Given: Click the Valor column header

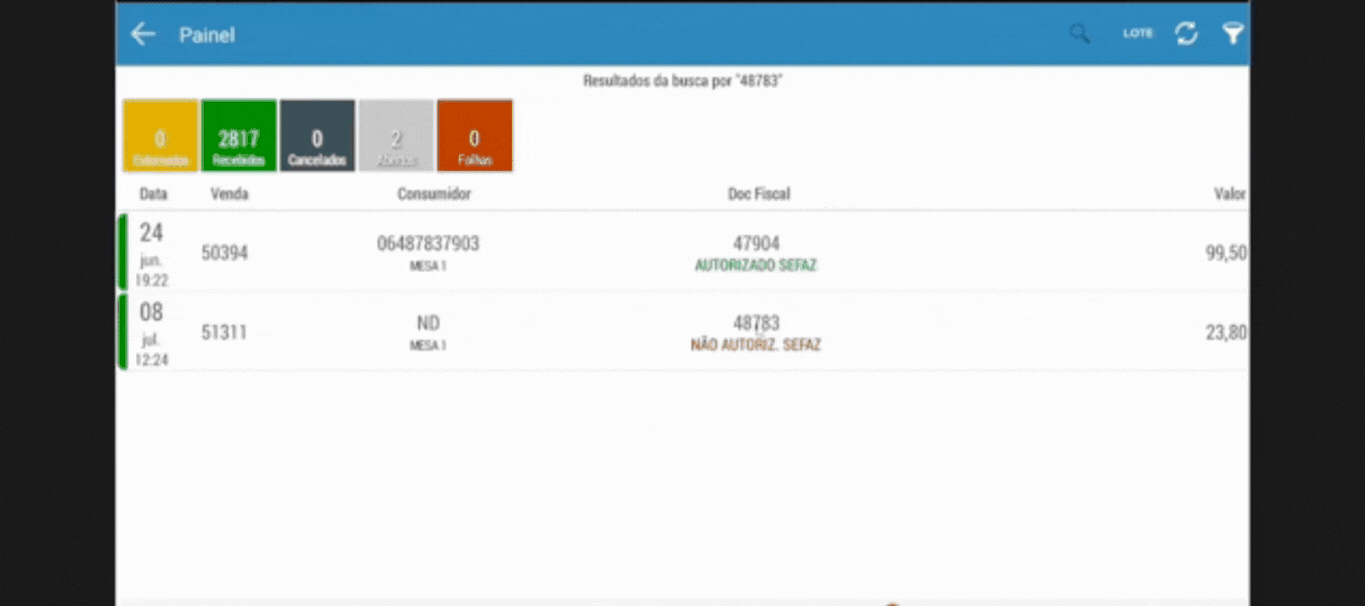Looking at the screenshot, I should point(1229,194).
